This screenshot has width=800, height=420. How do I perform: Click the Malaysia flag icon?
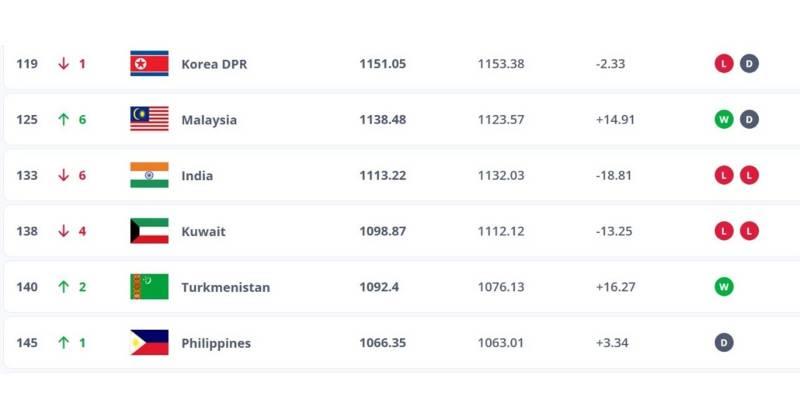(149, 119)
